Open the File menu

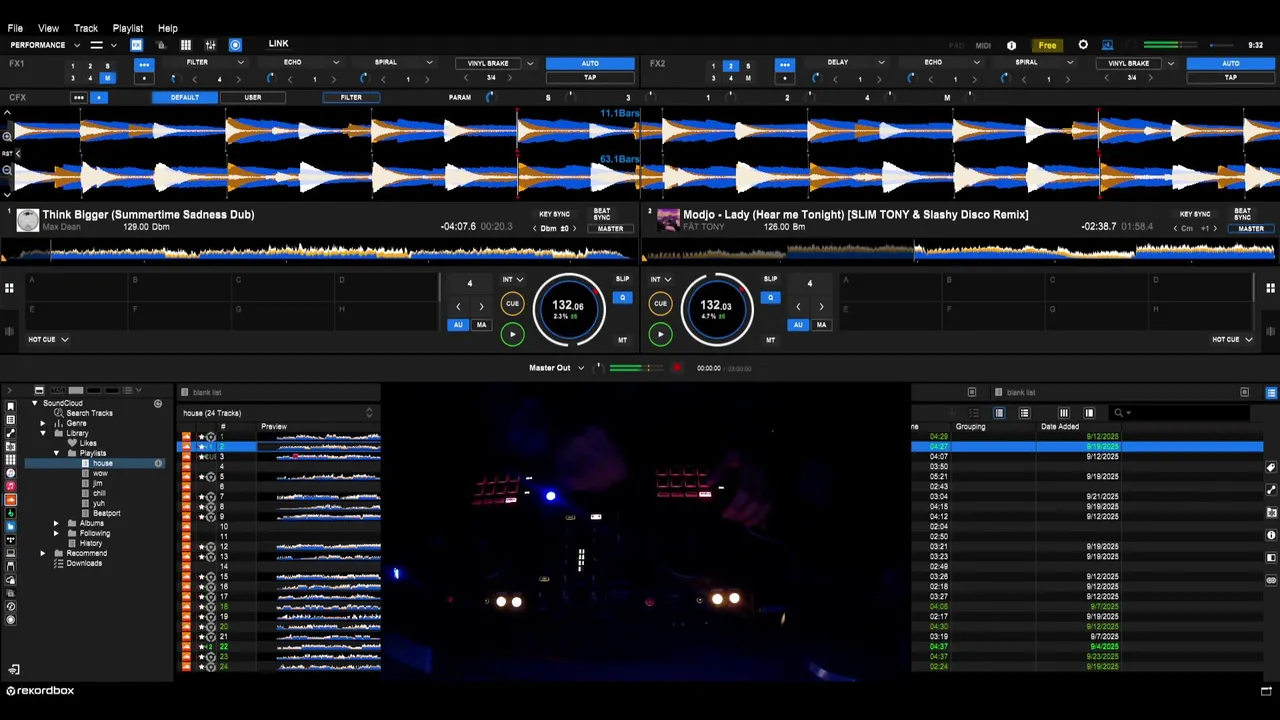pyautogui.click(x=15, y=28)
